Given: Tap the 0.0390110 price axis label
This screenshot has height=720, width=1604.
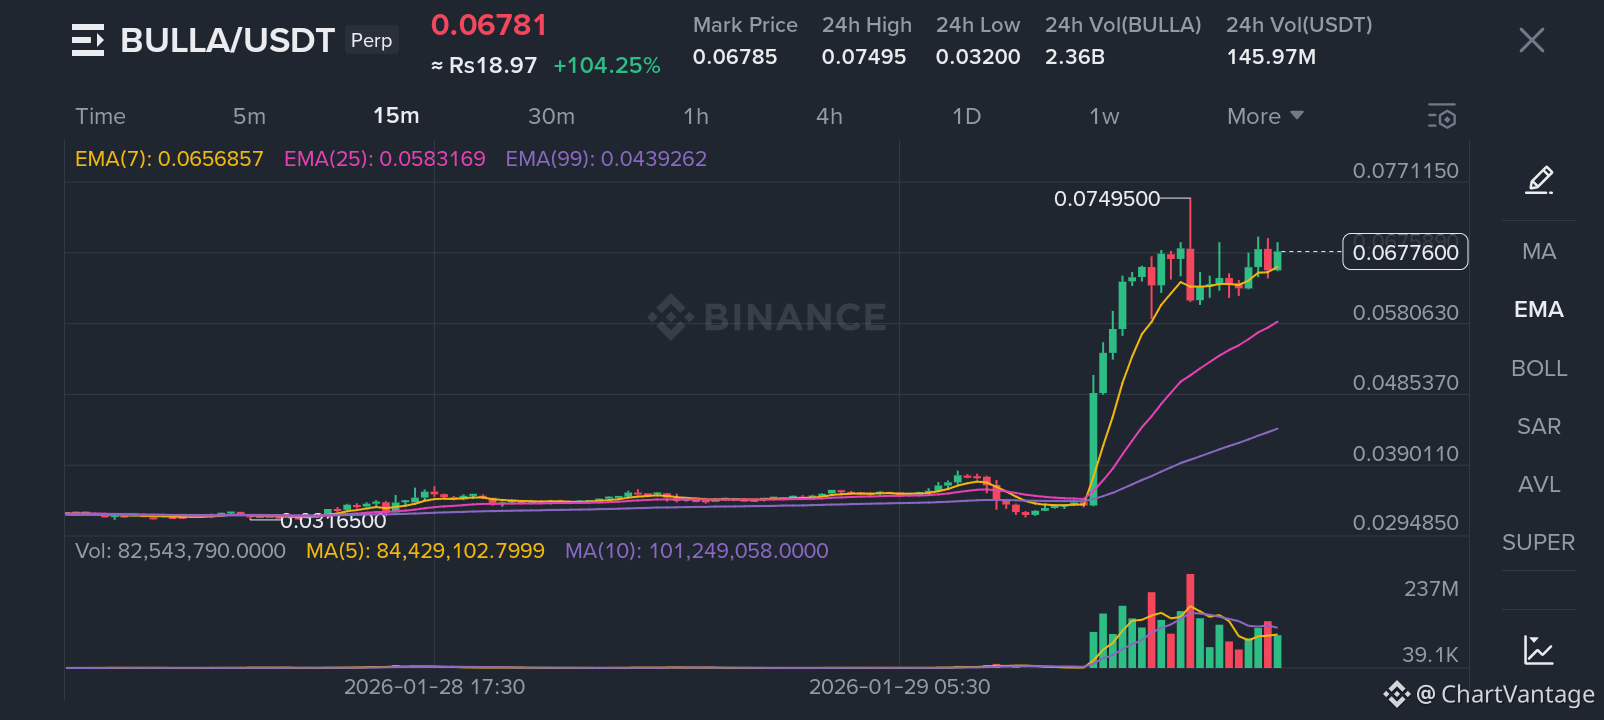Looking at the screenshot, I should 1405,454.
